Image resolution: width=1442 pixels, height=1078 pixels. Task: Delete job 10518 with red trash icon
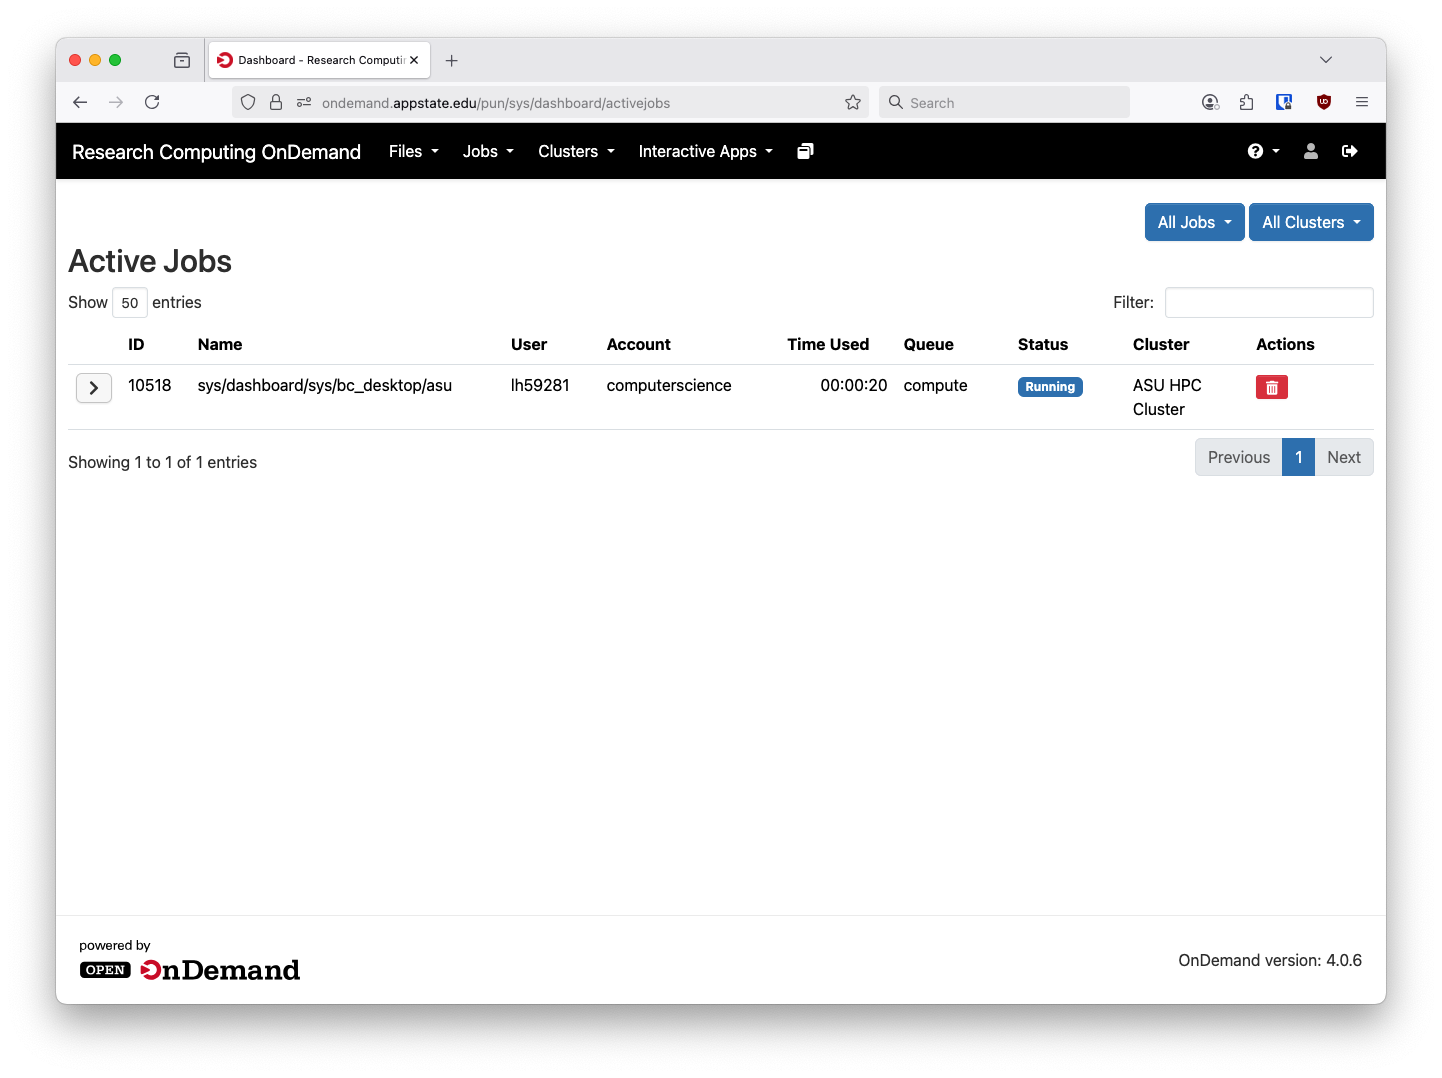1271,387
